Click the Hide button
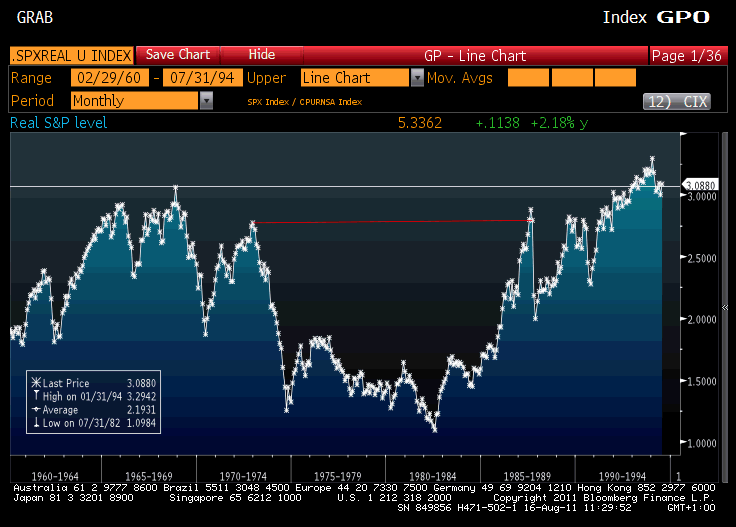This screenshot has height=527, width=736. pos(261,55)
